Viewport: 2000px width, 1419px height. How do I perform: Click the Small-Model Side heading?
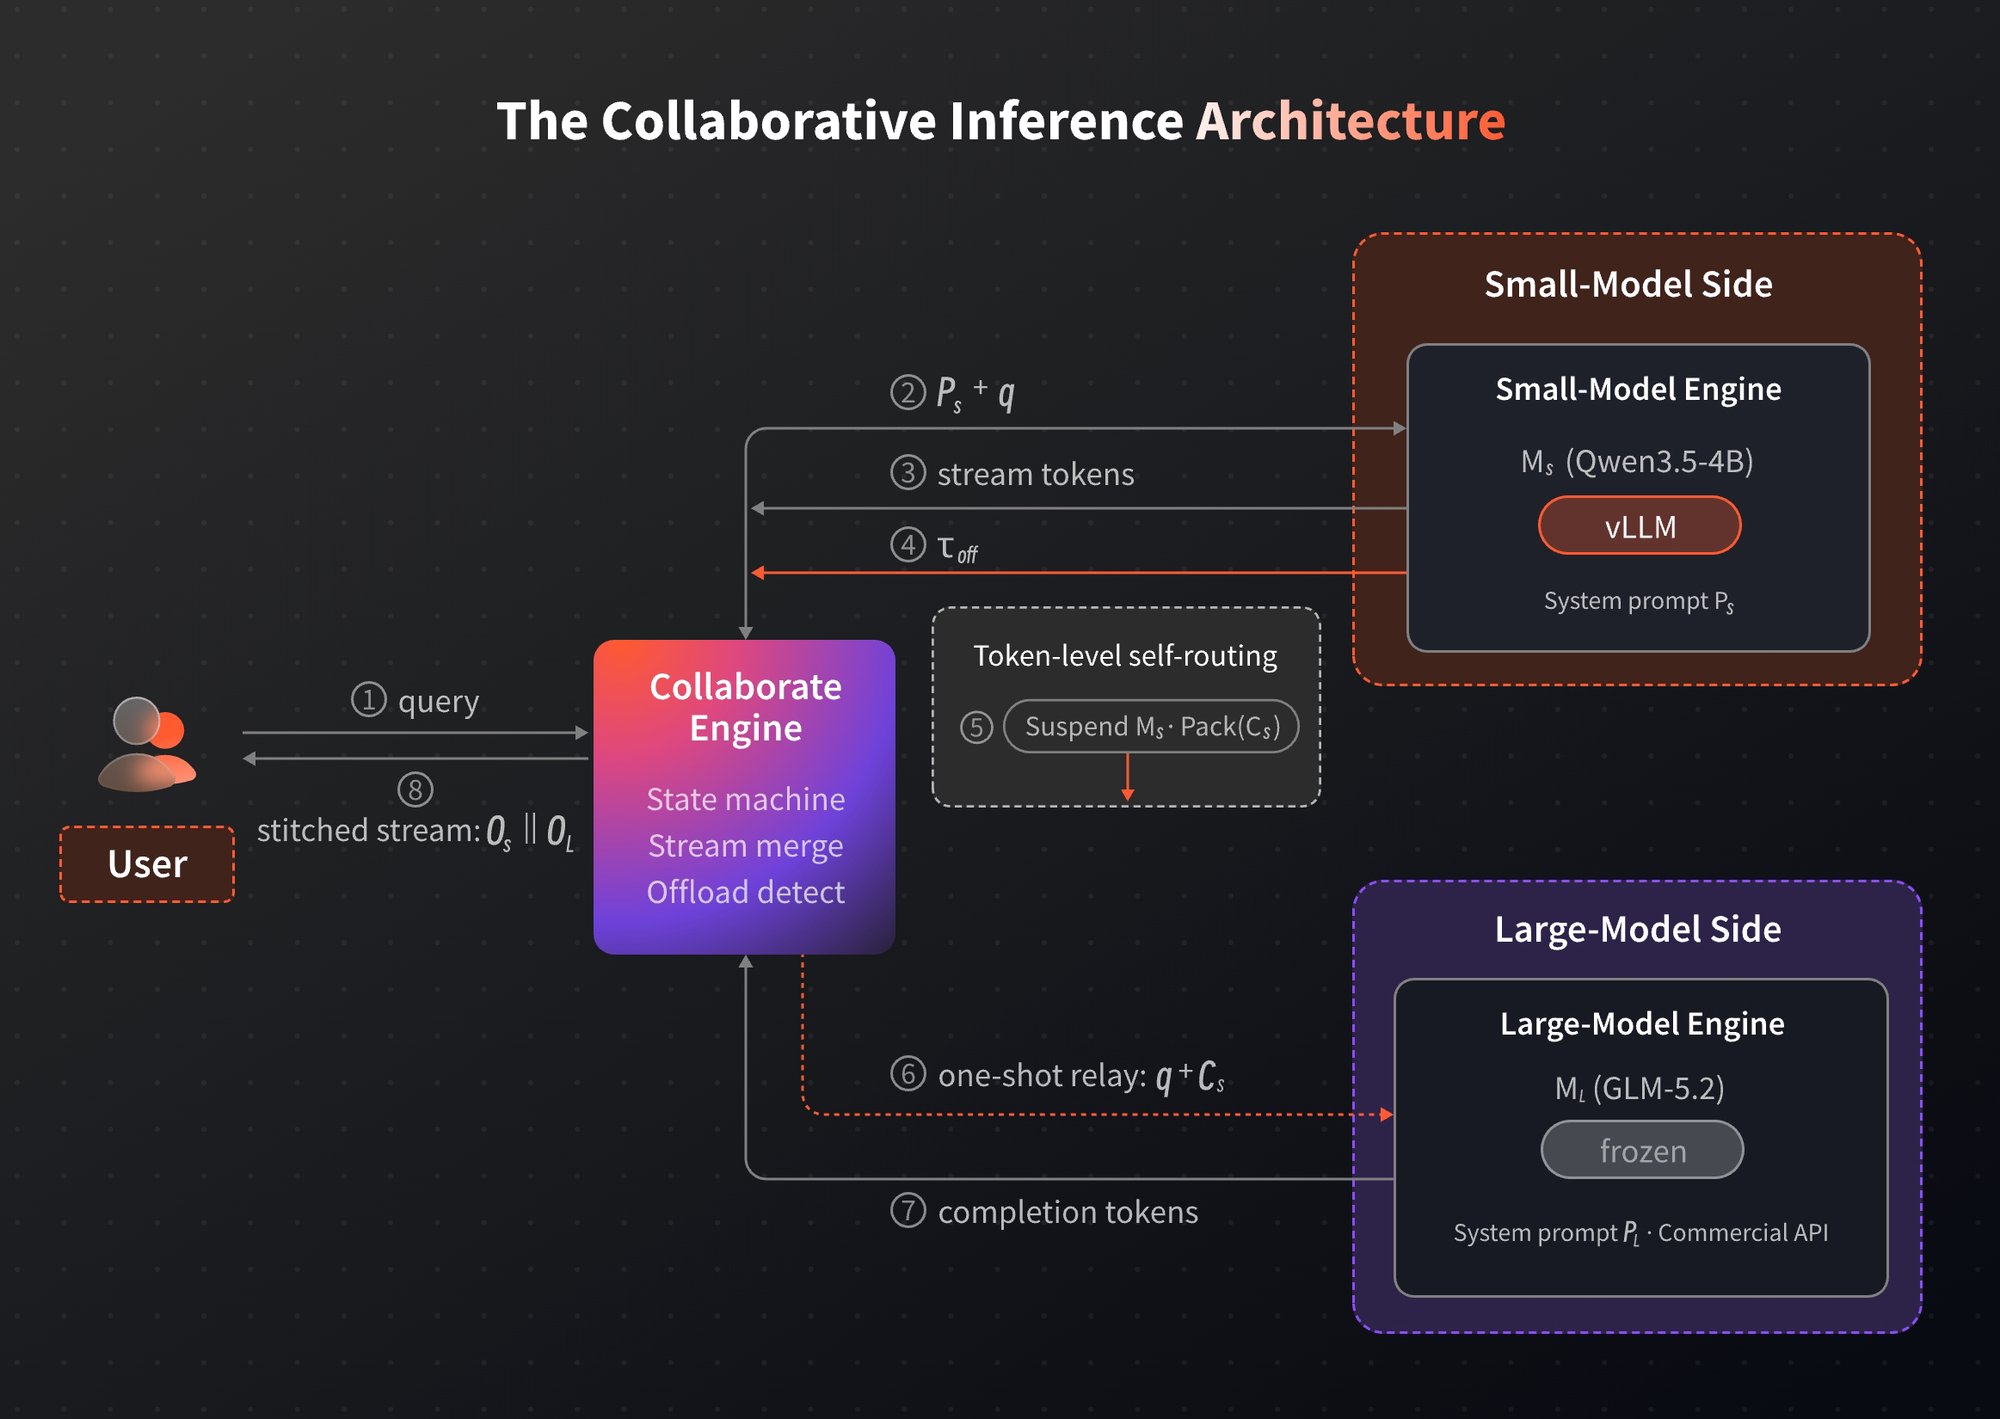[1628, 284]
